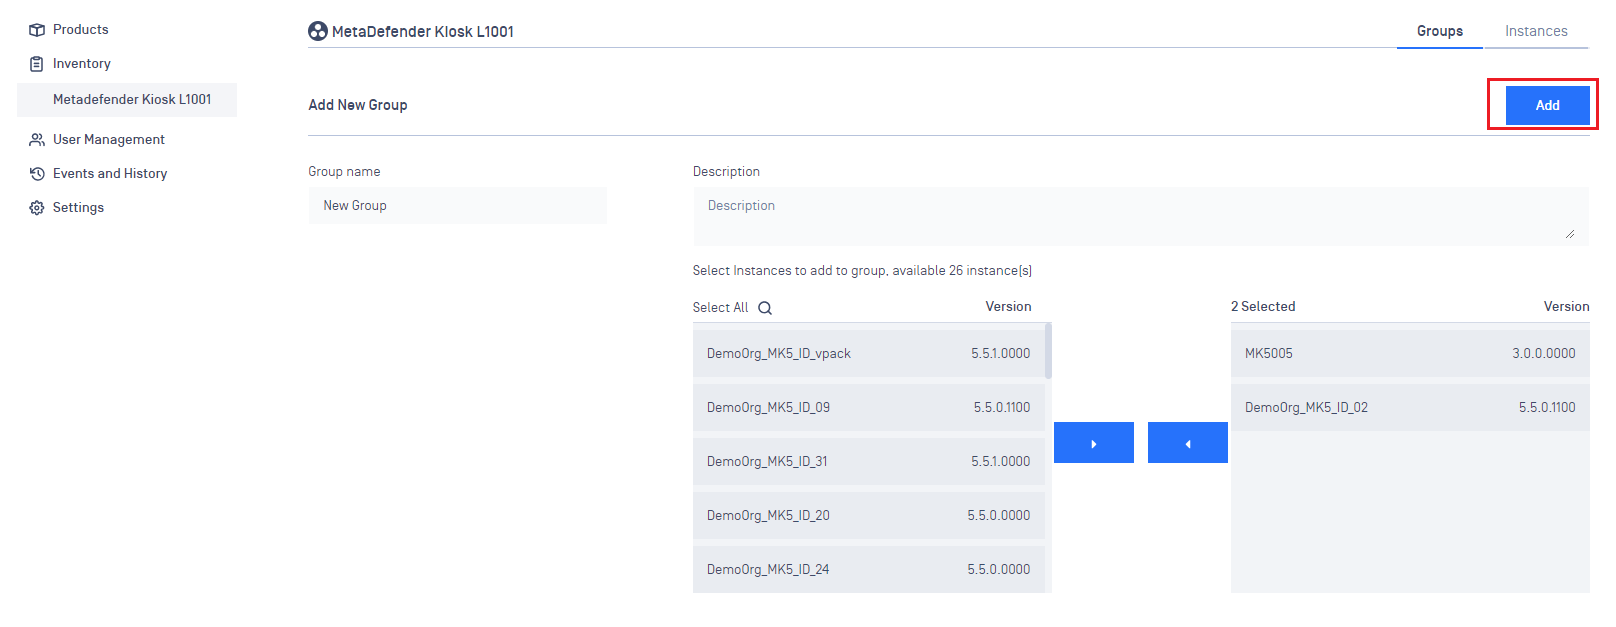Viewport: 1616px width, 627px height.
Task: Open Settings in the sidebar
Action: pos(78,208)
